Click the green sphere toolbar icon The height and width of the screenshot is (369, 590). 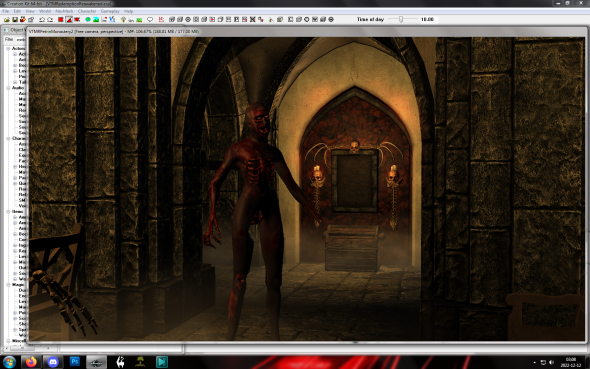pos(88,20)
